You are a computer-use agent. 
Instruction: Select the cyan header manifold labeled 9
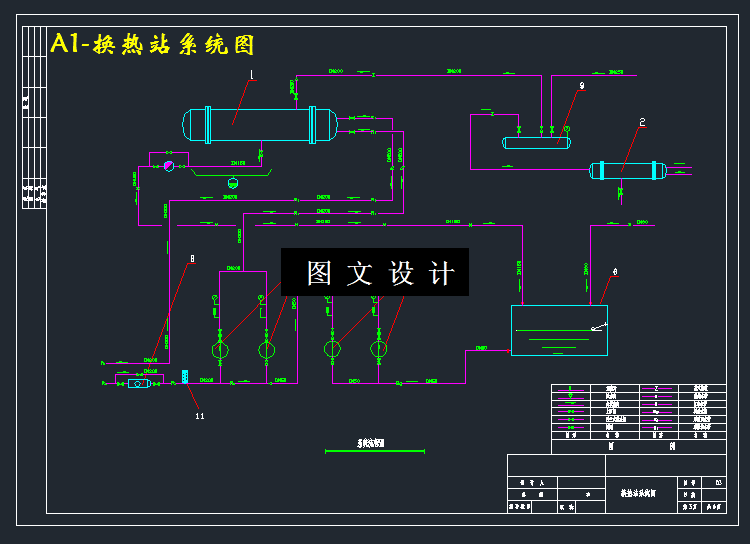[536, 143]
